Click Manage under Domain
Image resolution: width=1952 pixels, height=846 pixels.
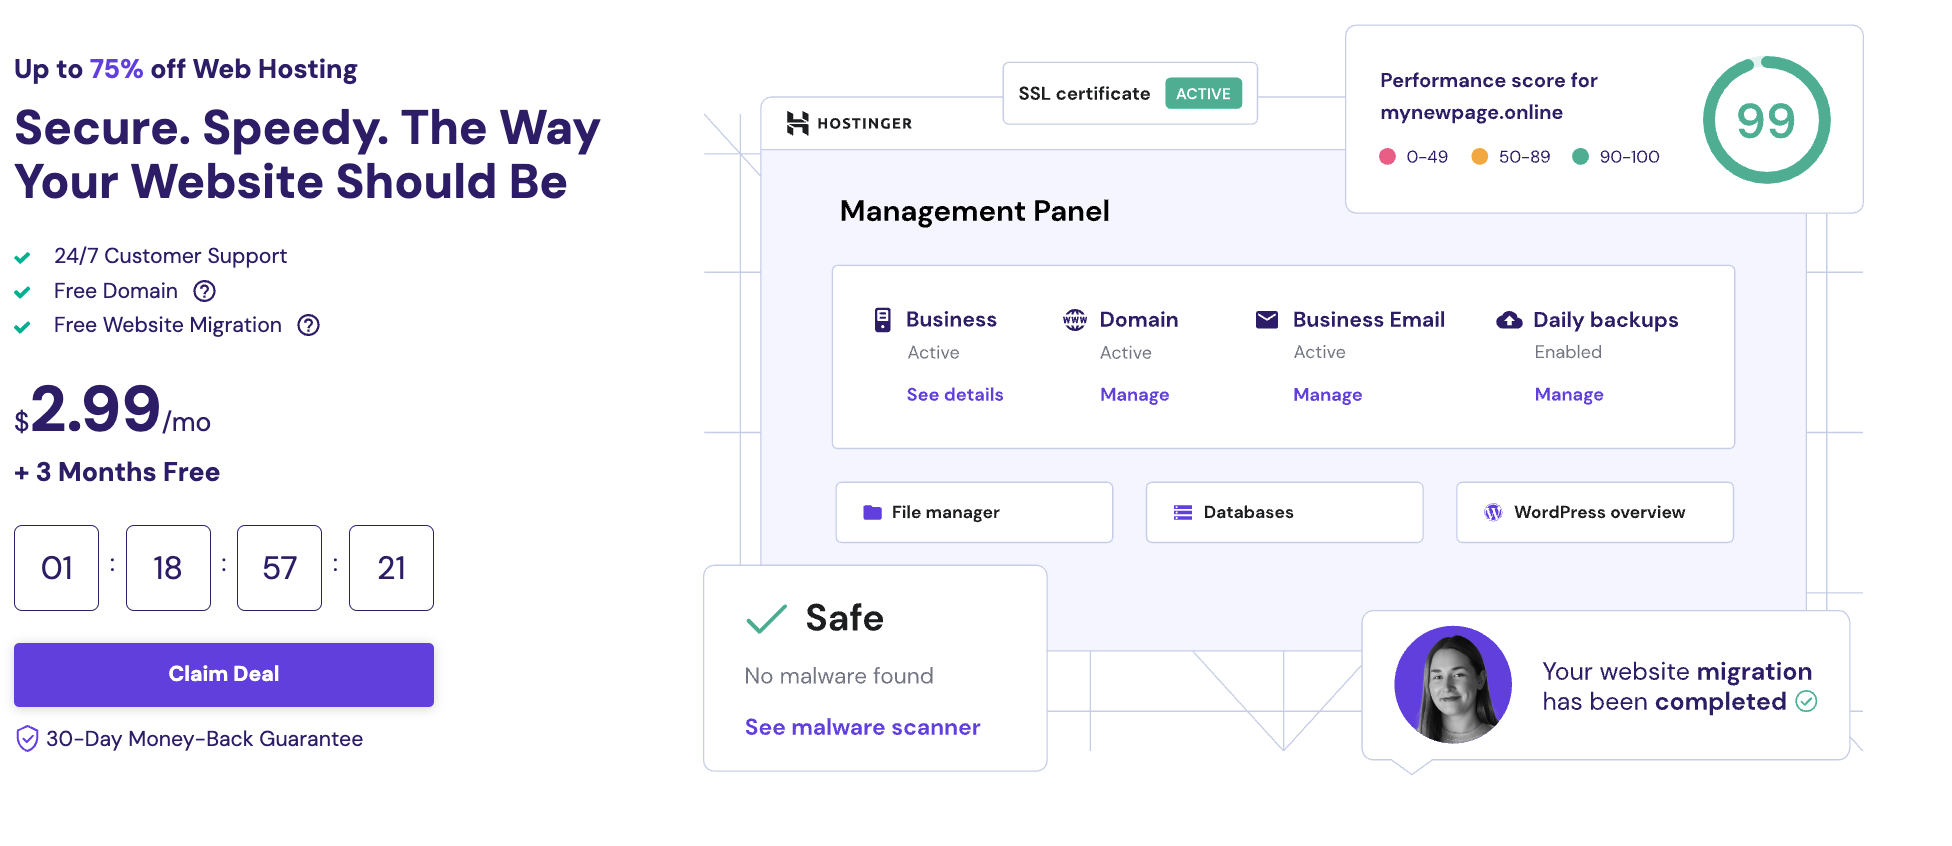coord(1134,395)
